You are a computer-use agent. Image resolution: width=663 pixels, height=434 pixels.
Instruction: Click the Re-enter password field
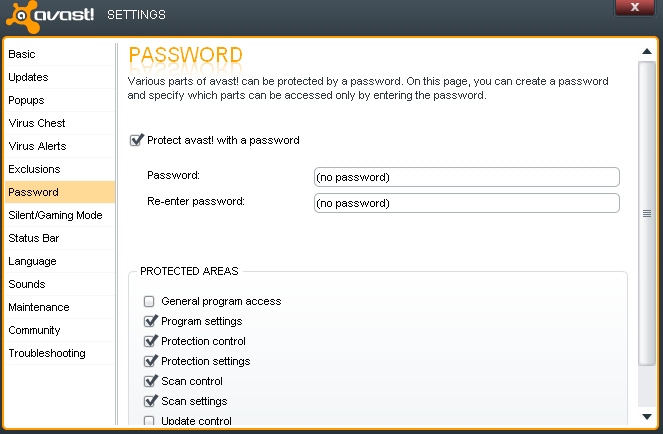click(467, 203)
